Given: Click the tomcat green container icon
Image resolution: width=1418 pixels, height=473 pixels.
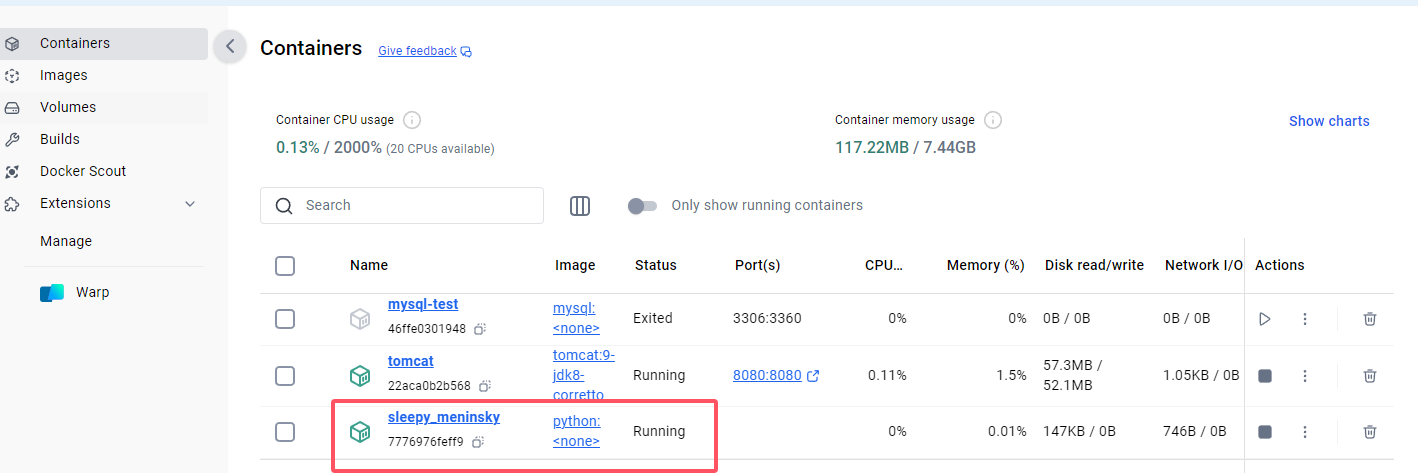Looking at the screenshot, I should click(359, 376).
